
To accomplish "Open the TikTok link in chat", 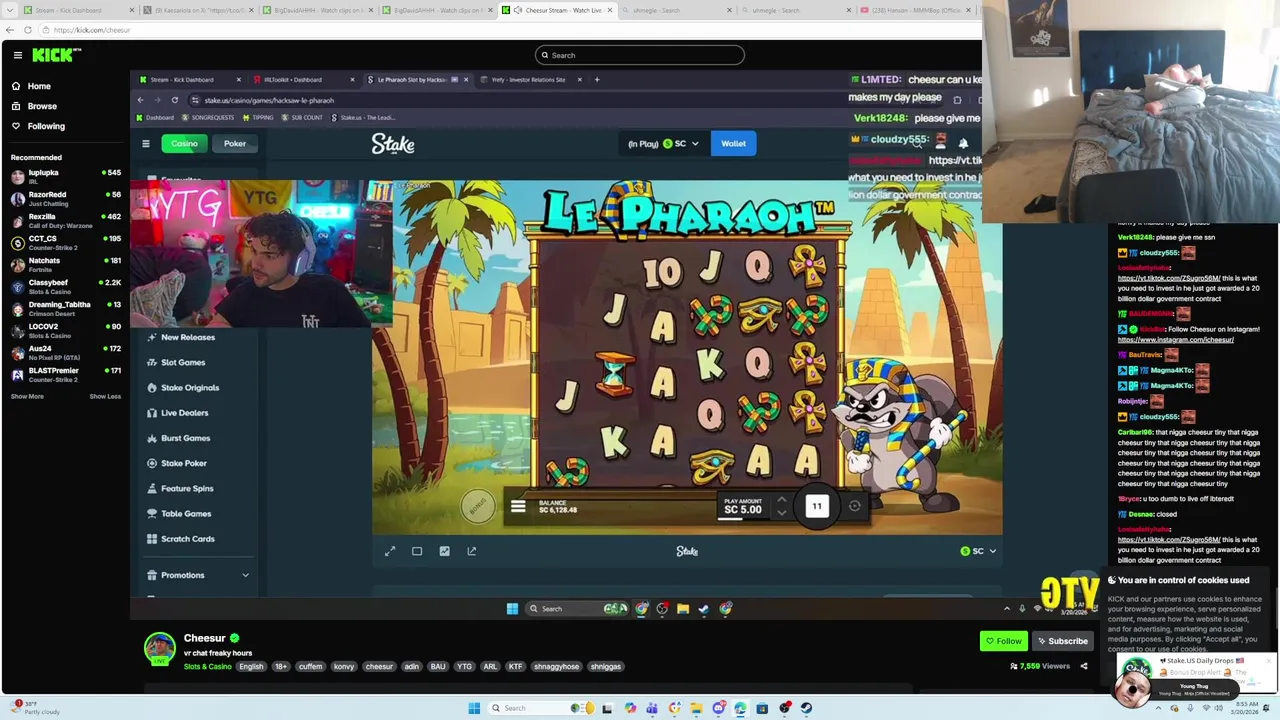I will (x=1169, y=278).
